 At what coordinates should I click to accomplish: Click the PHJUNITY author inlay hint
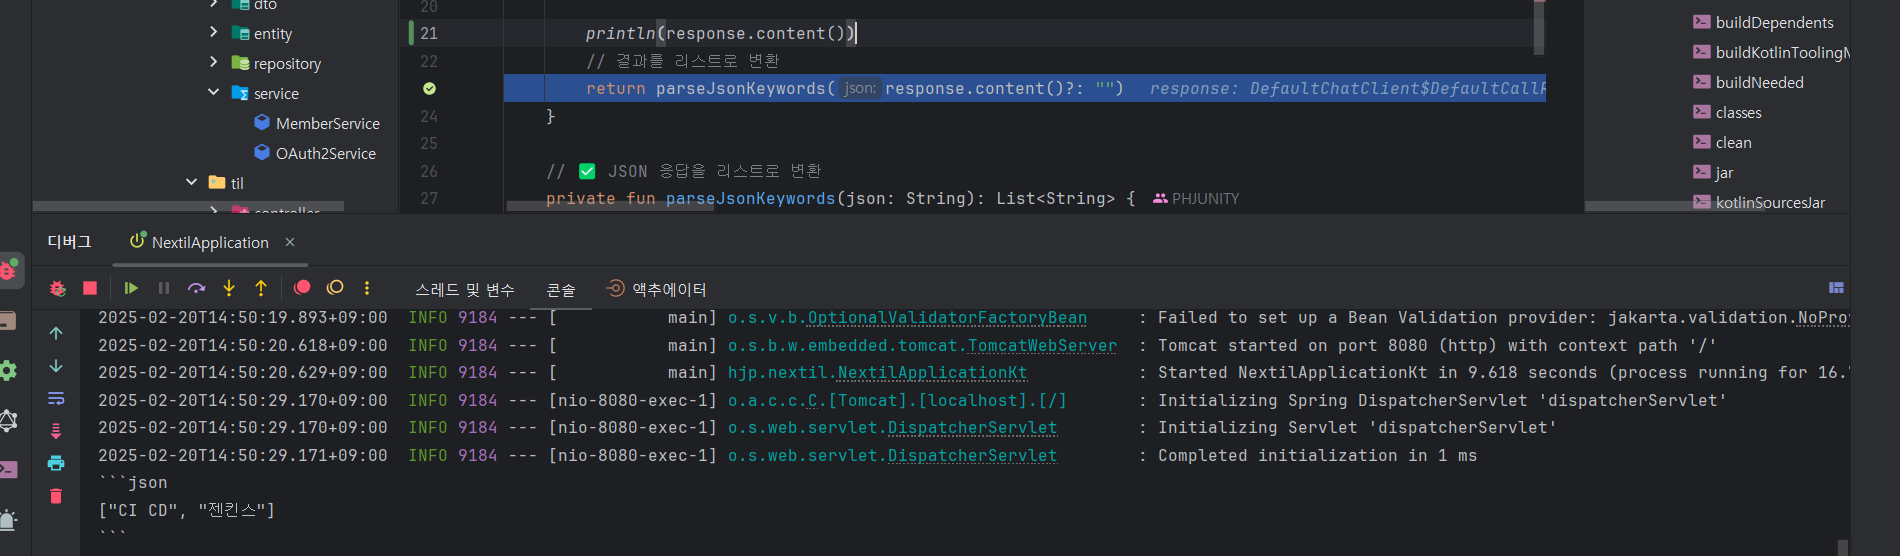pos(1196,199)
